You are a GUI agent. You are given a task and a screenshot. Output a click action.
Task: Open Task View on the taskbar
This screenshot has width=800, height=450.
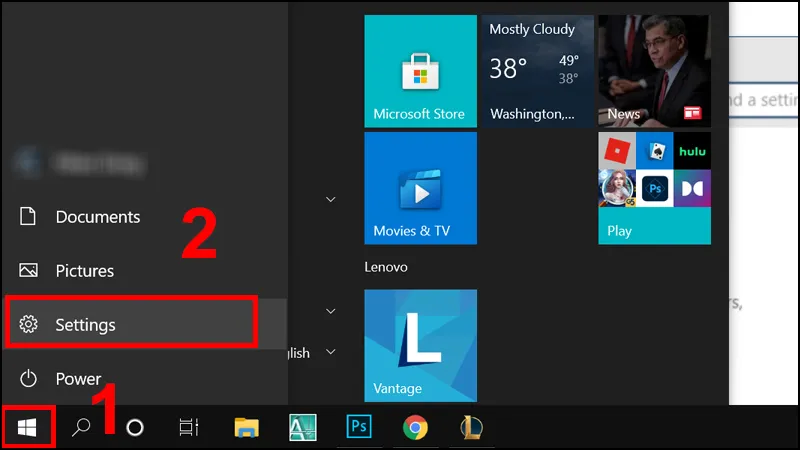(188, 428)
